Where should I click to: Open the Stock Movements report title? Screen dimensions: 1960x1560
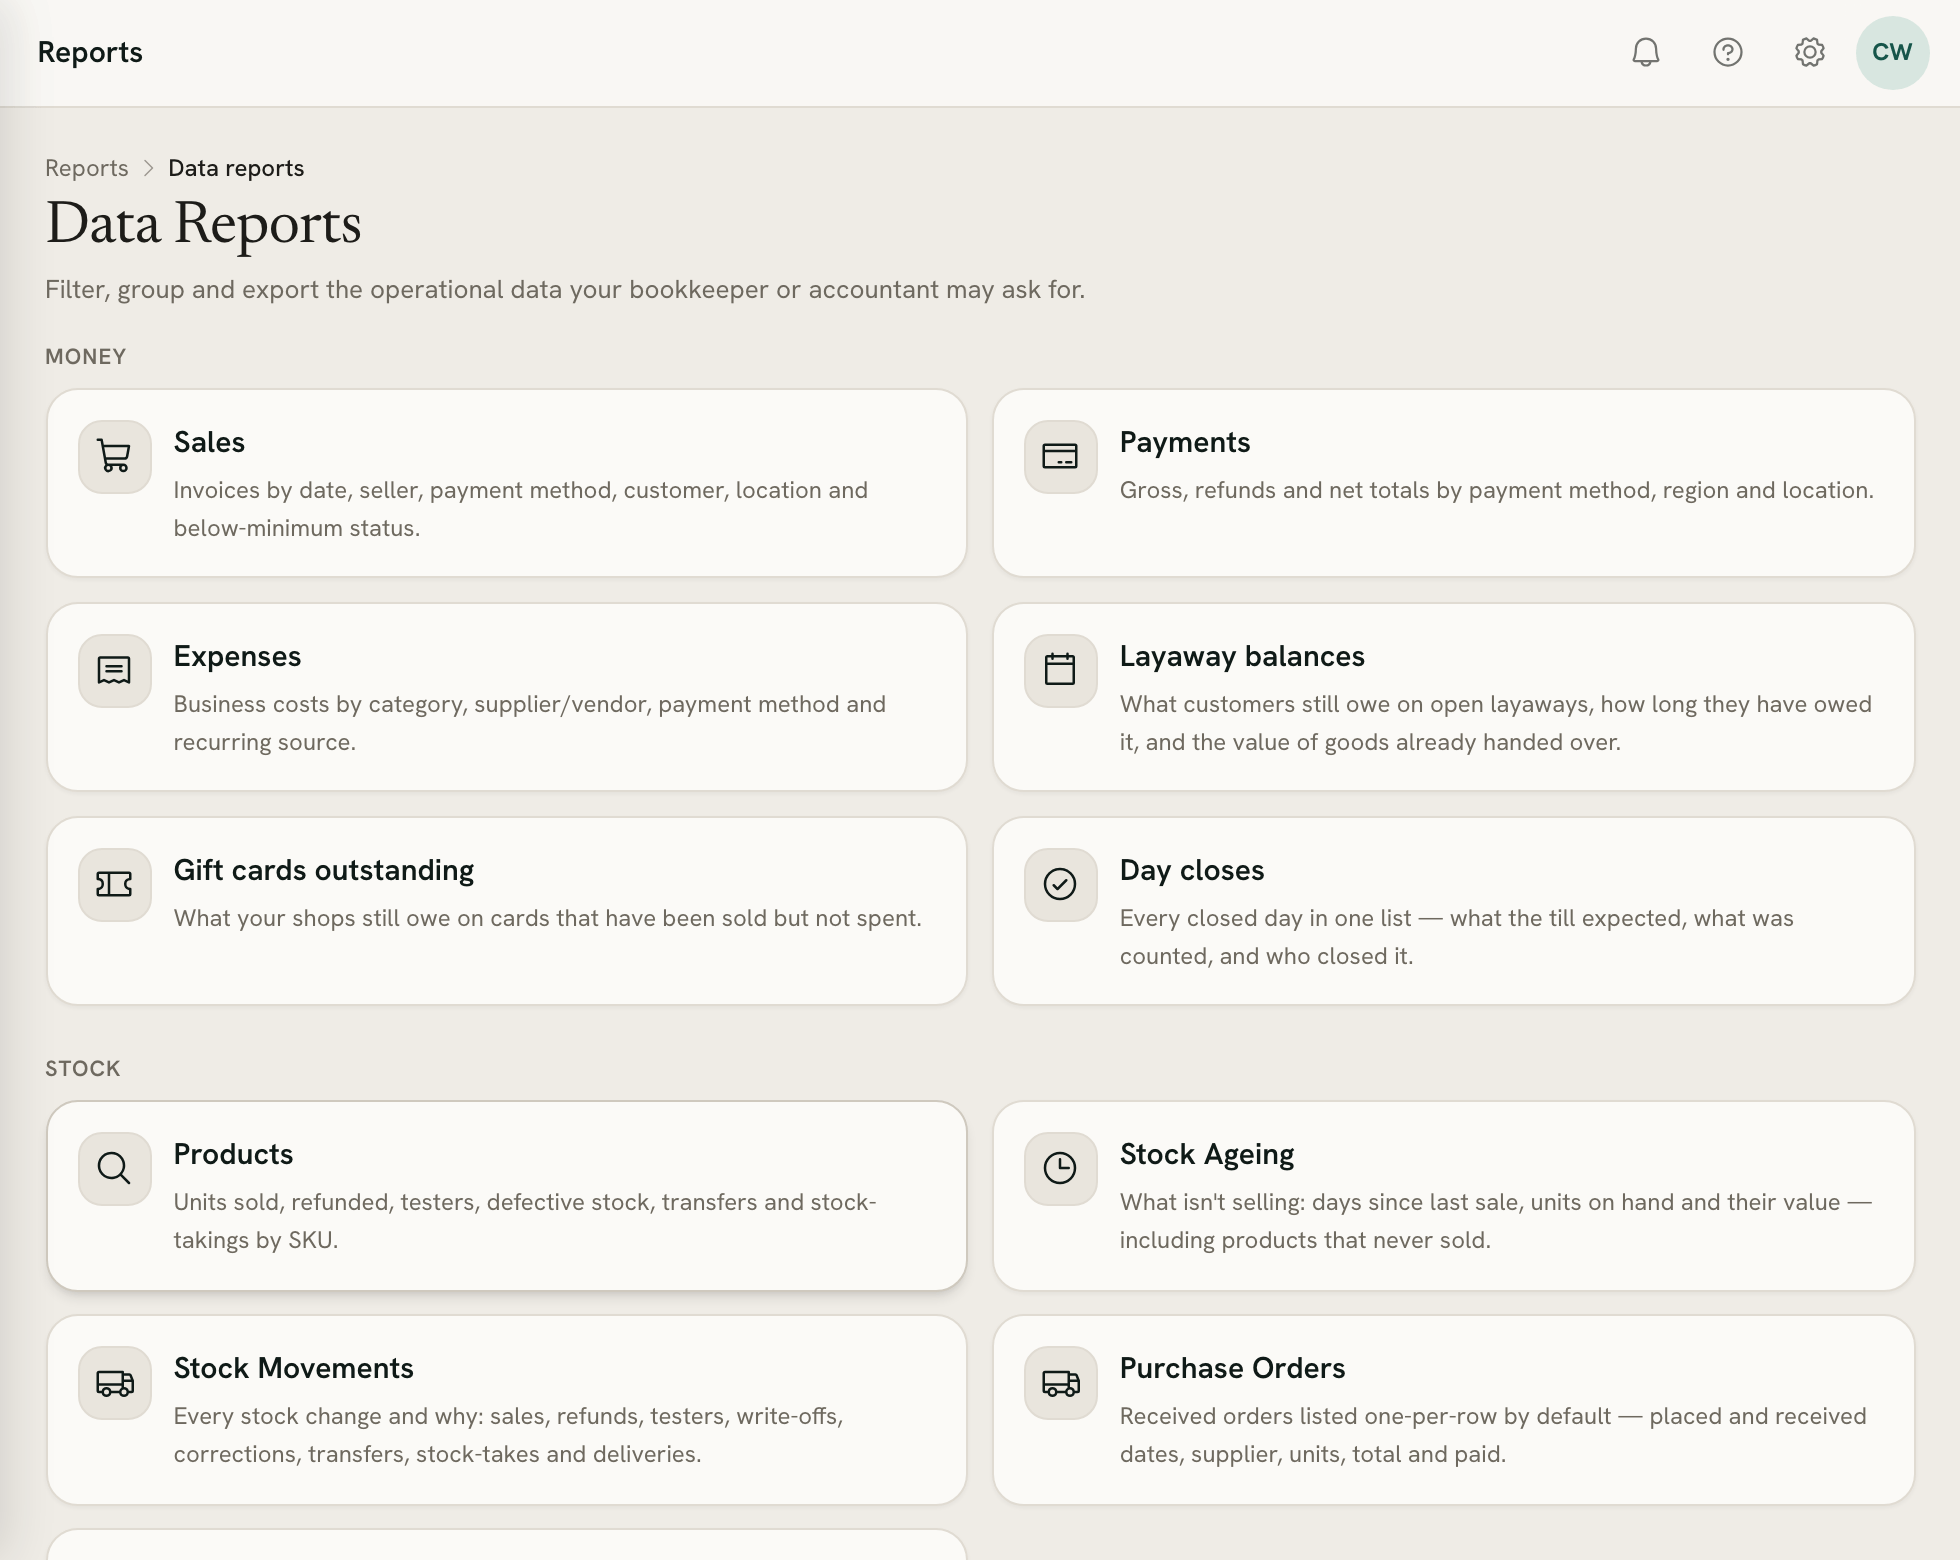point(294,1368)
